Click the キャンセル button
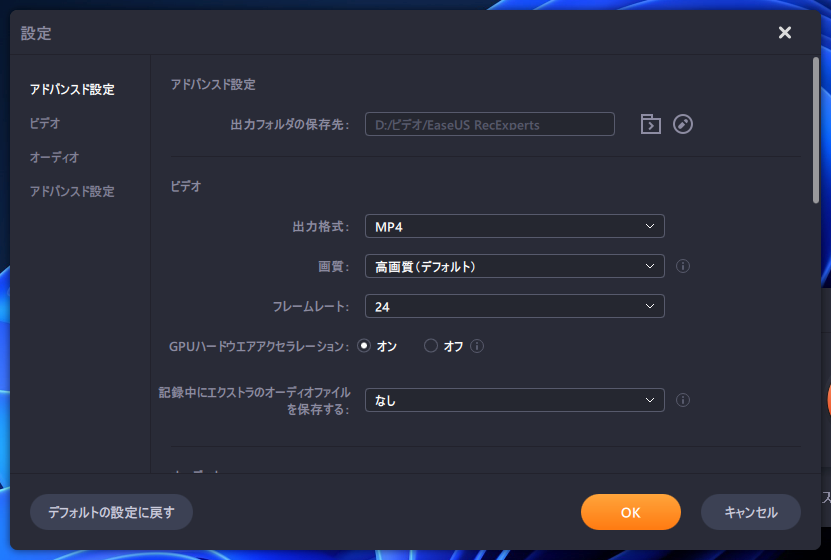 (x=750, y=512)
